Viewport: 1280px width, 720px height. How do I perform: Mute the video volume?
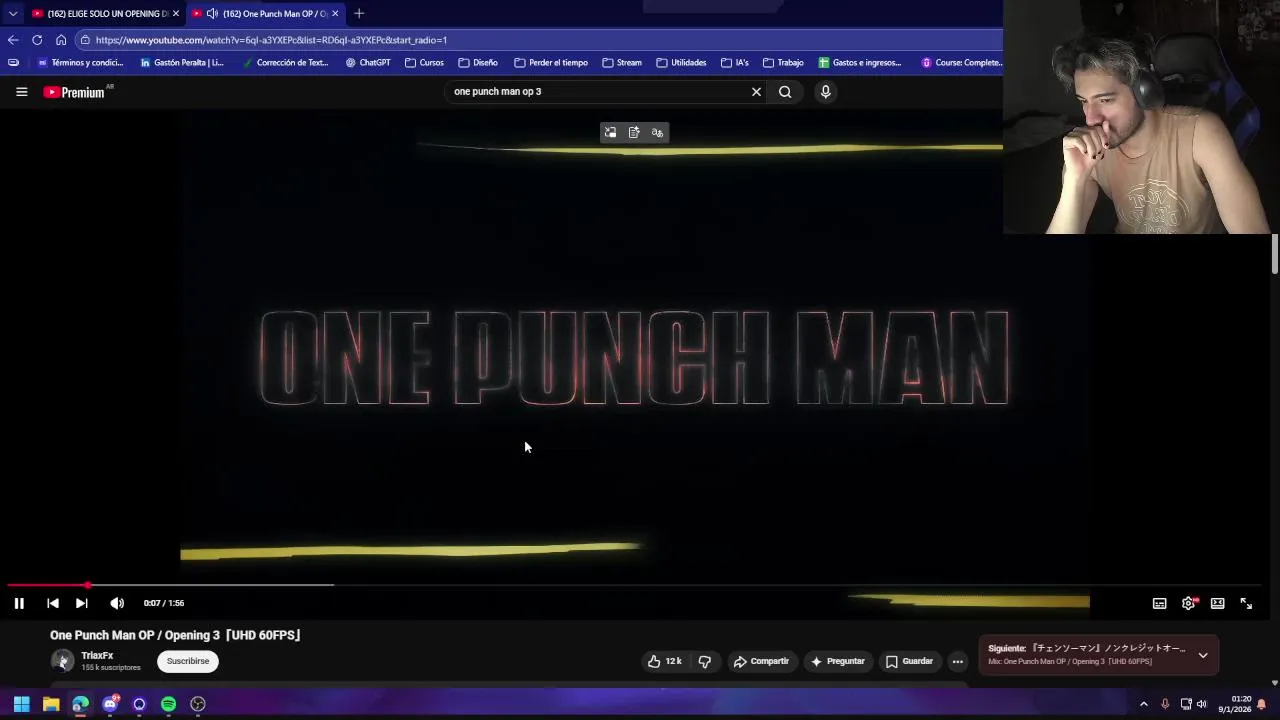[x=117, y=603]
